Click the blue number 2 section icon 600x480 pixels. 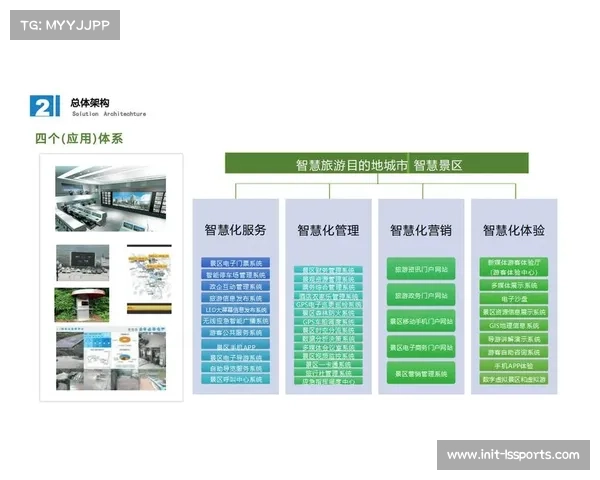45,106
